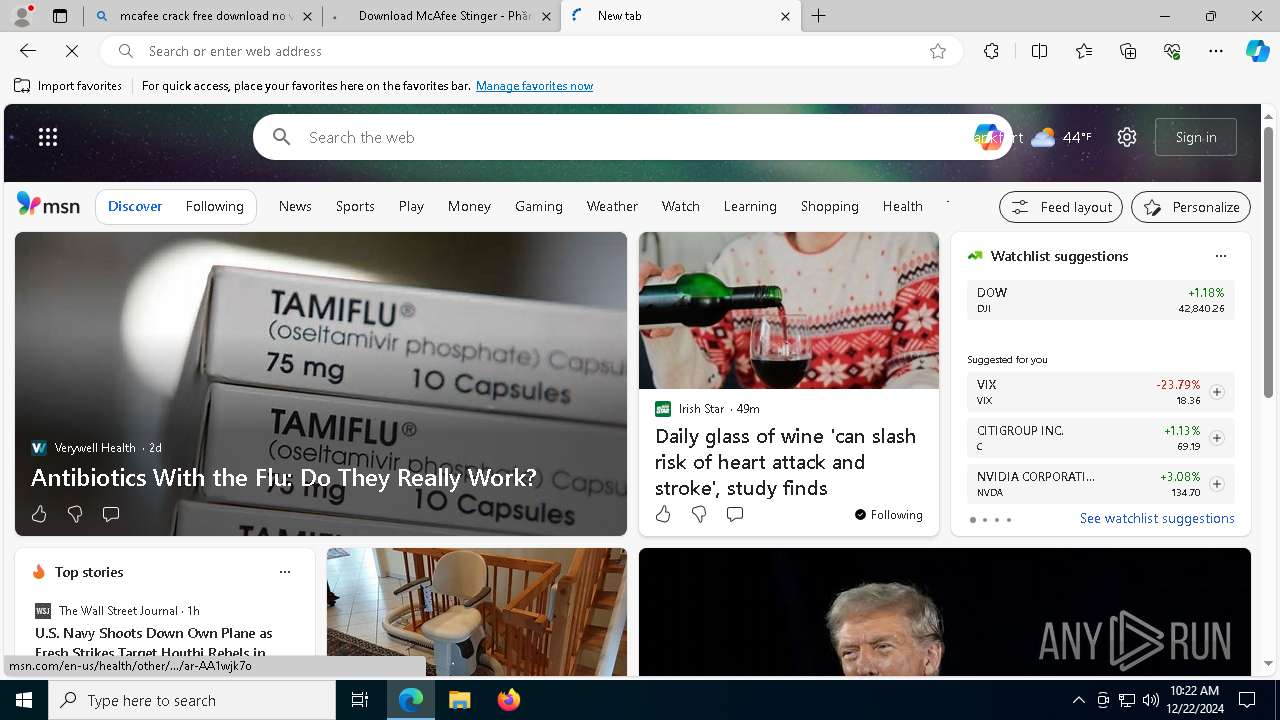Open the stairlift photo story card
The image size is (1280, 720).
(477, 612)
